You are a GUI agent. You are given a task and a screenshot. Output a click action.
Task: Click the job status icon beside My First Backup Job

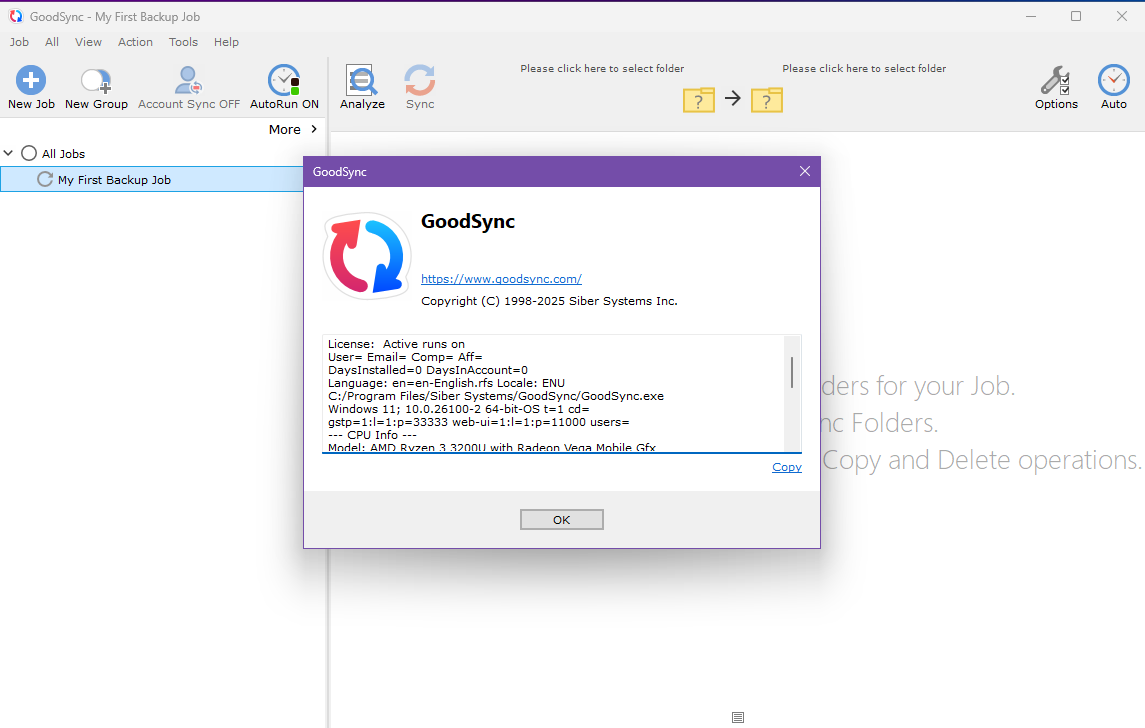pyautogui.click(x=45, y=180)
